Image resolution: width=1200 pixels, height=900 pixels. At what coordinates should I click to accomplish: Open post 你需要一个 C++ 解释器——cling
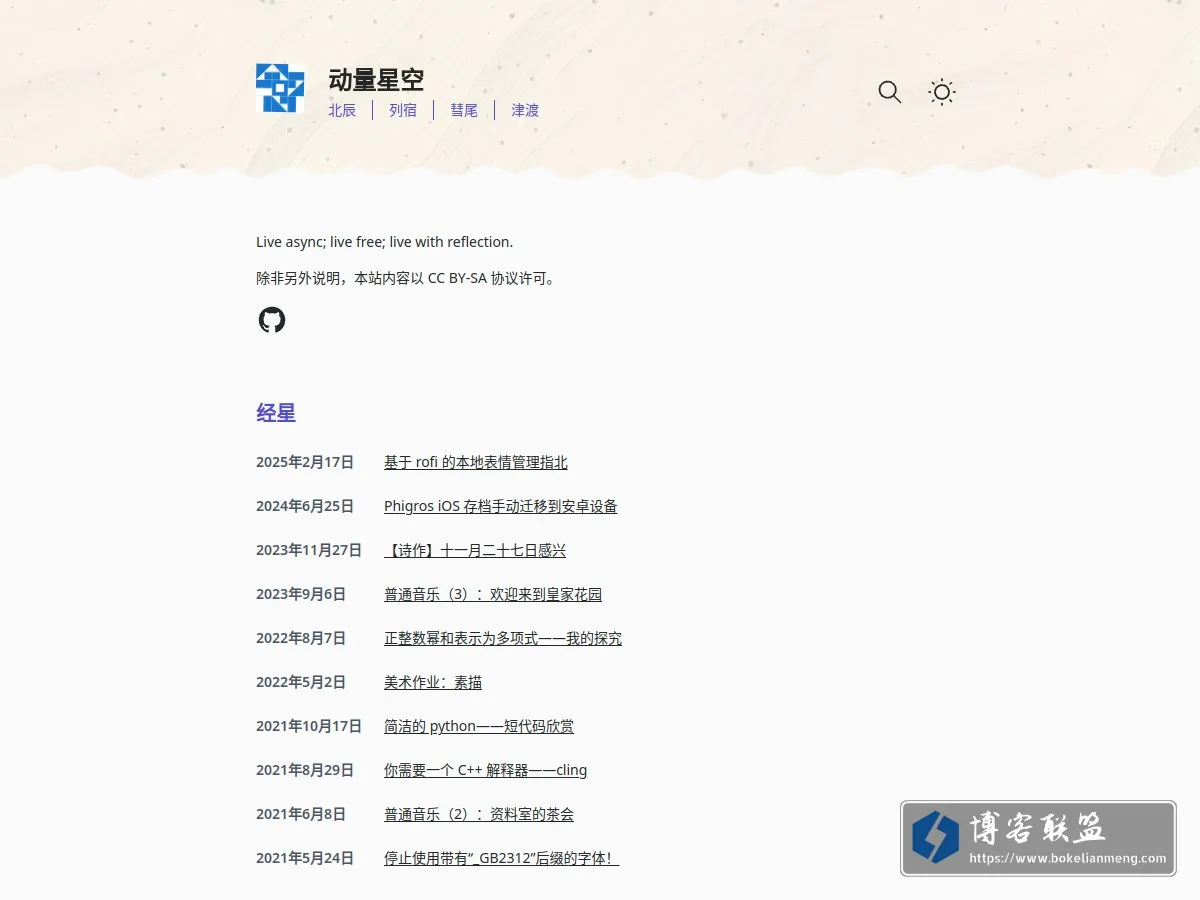(x=486, y=770)
